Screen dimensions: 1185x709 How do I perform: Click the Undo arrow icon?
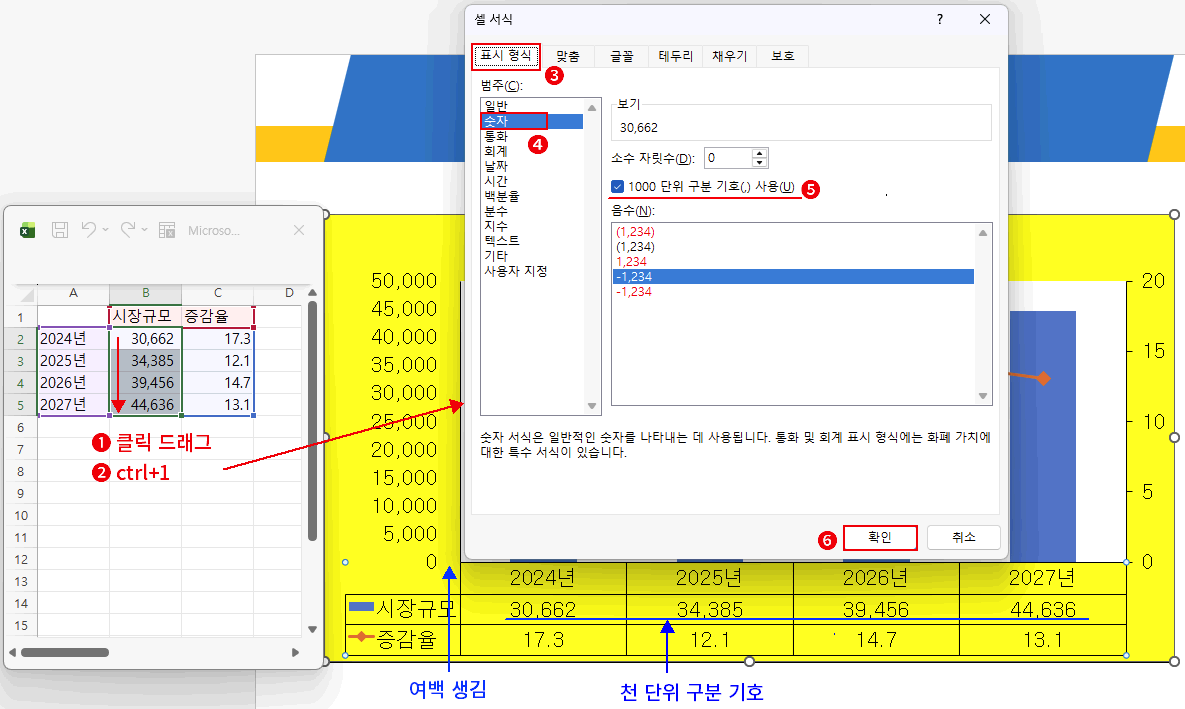tap(89, 230)
